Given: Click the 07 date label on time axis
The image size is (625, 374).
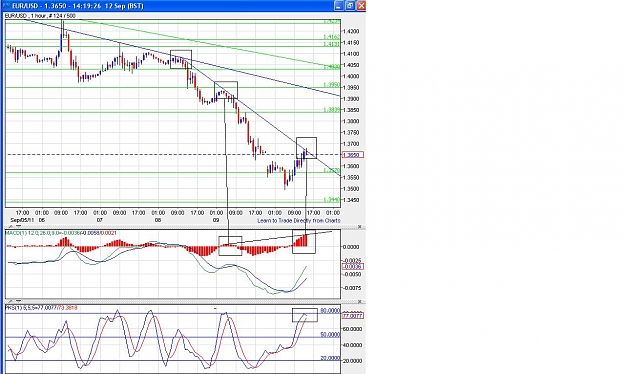Looking at the screenshot, I should click(100, 220).
